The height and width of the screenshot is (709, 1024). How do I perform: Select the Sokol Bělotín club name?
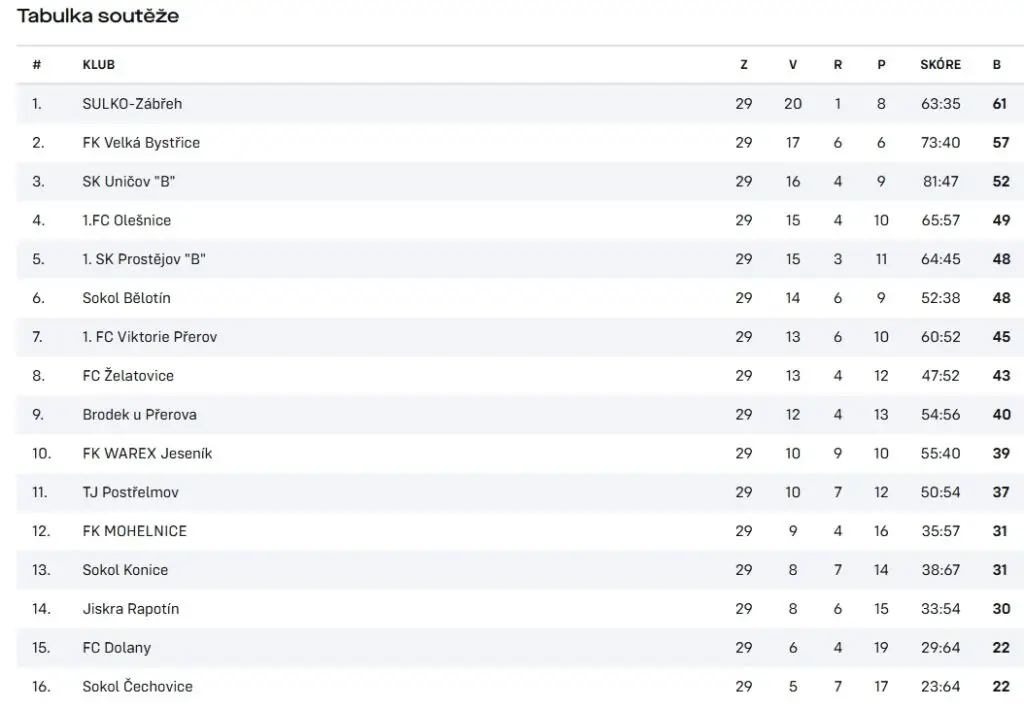pyautogui.click(x=126, y=298)
